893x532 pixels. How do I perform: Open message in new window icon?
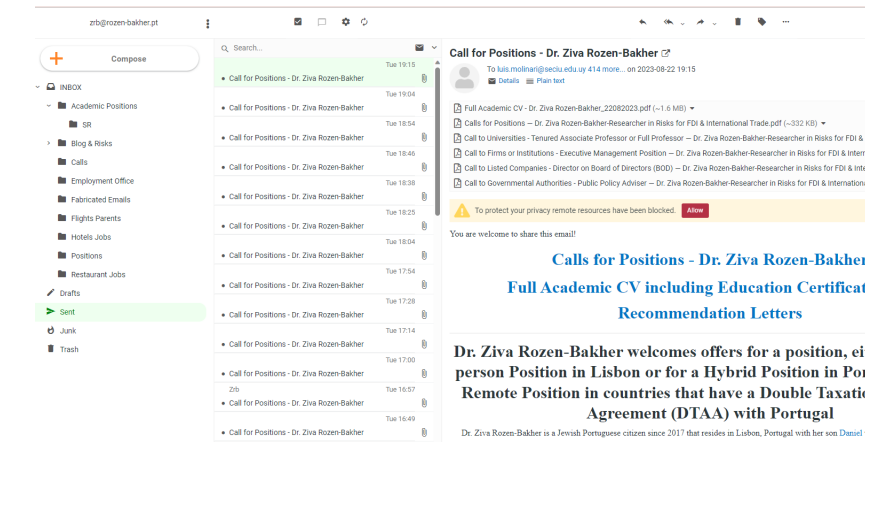point(666,53)
